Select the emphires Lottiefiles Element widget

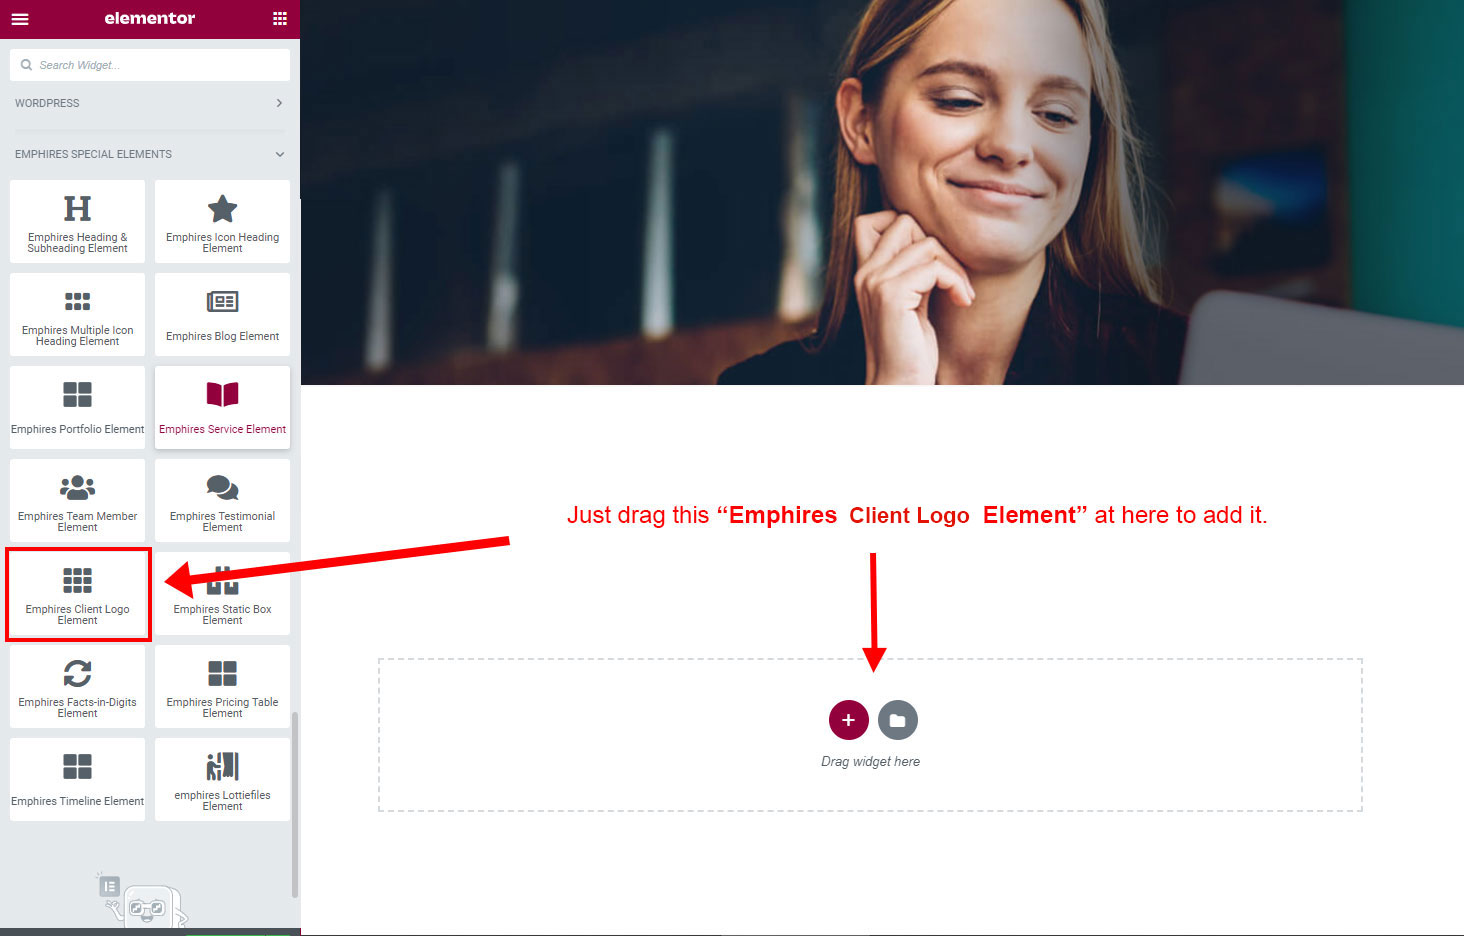[222, 780]
